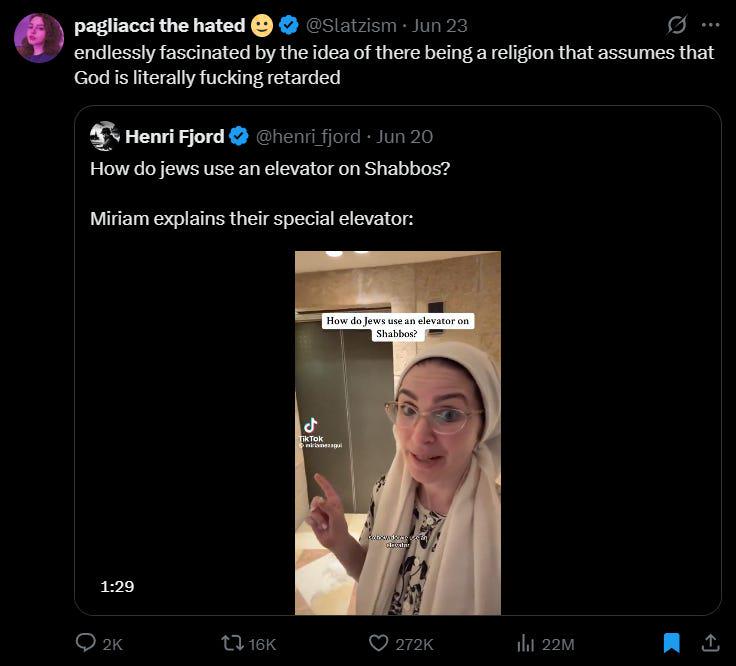
Task: Open the @henri_fjord handle
Action: pos(308,137)
